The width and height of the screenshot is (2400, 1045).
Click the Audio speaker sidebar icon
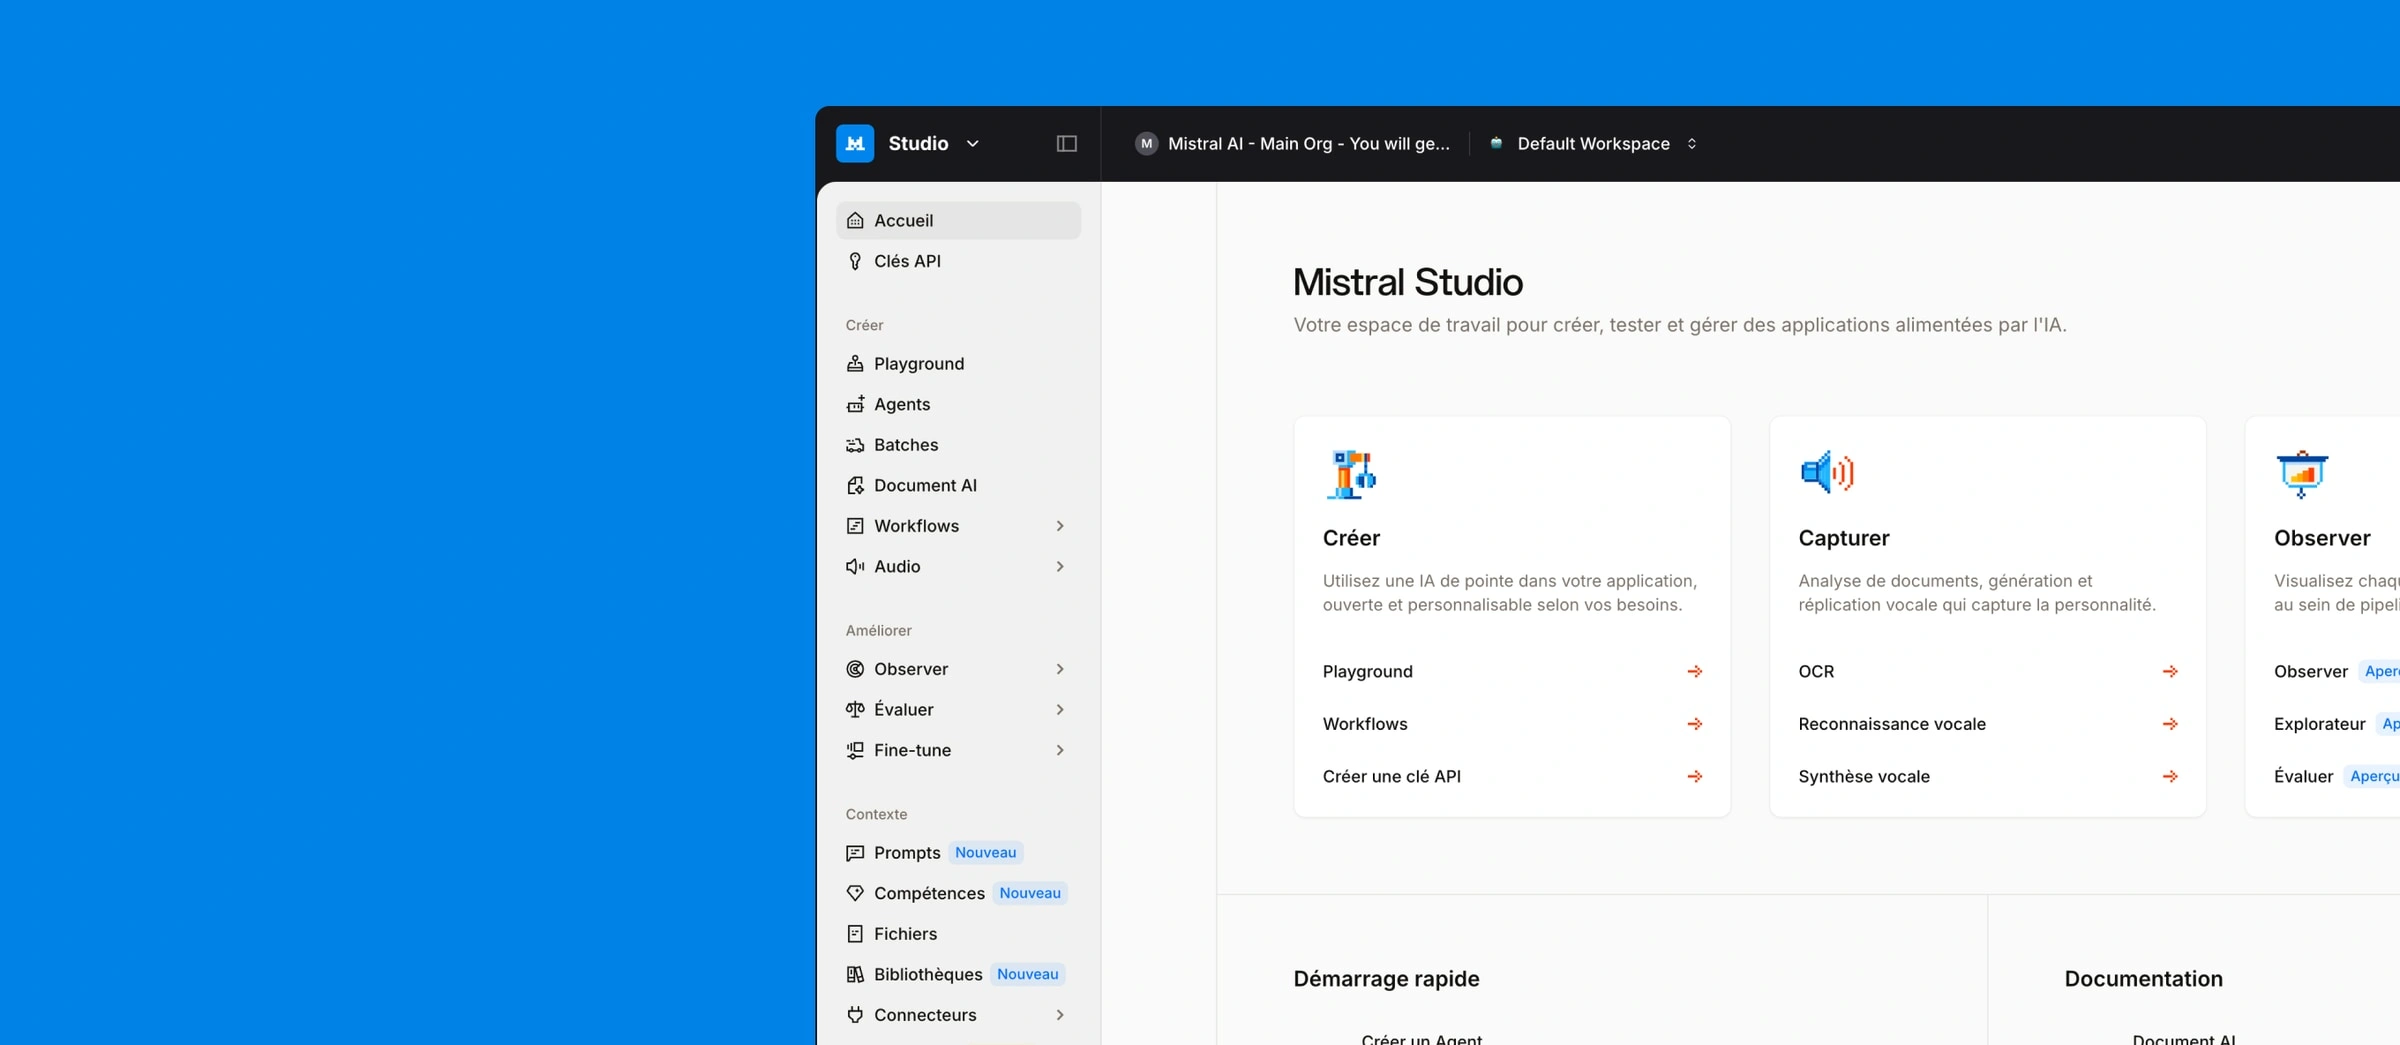(x=855, y=566)
